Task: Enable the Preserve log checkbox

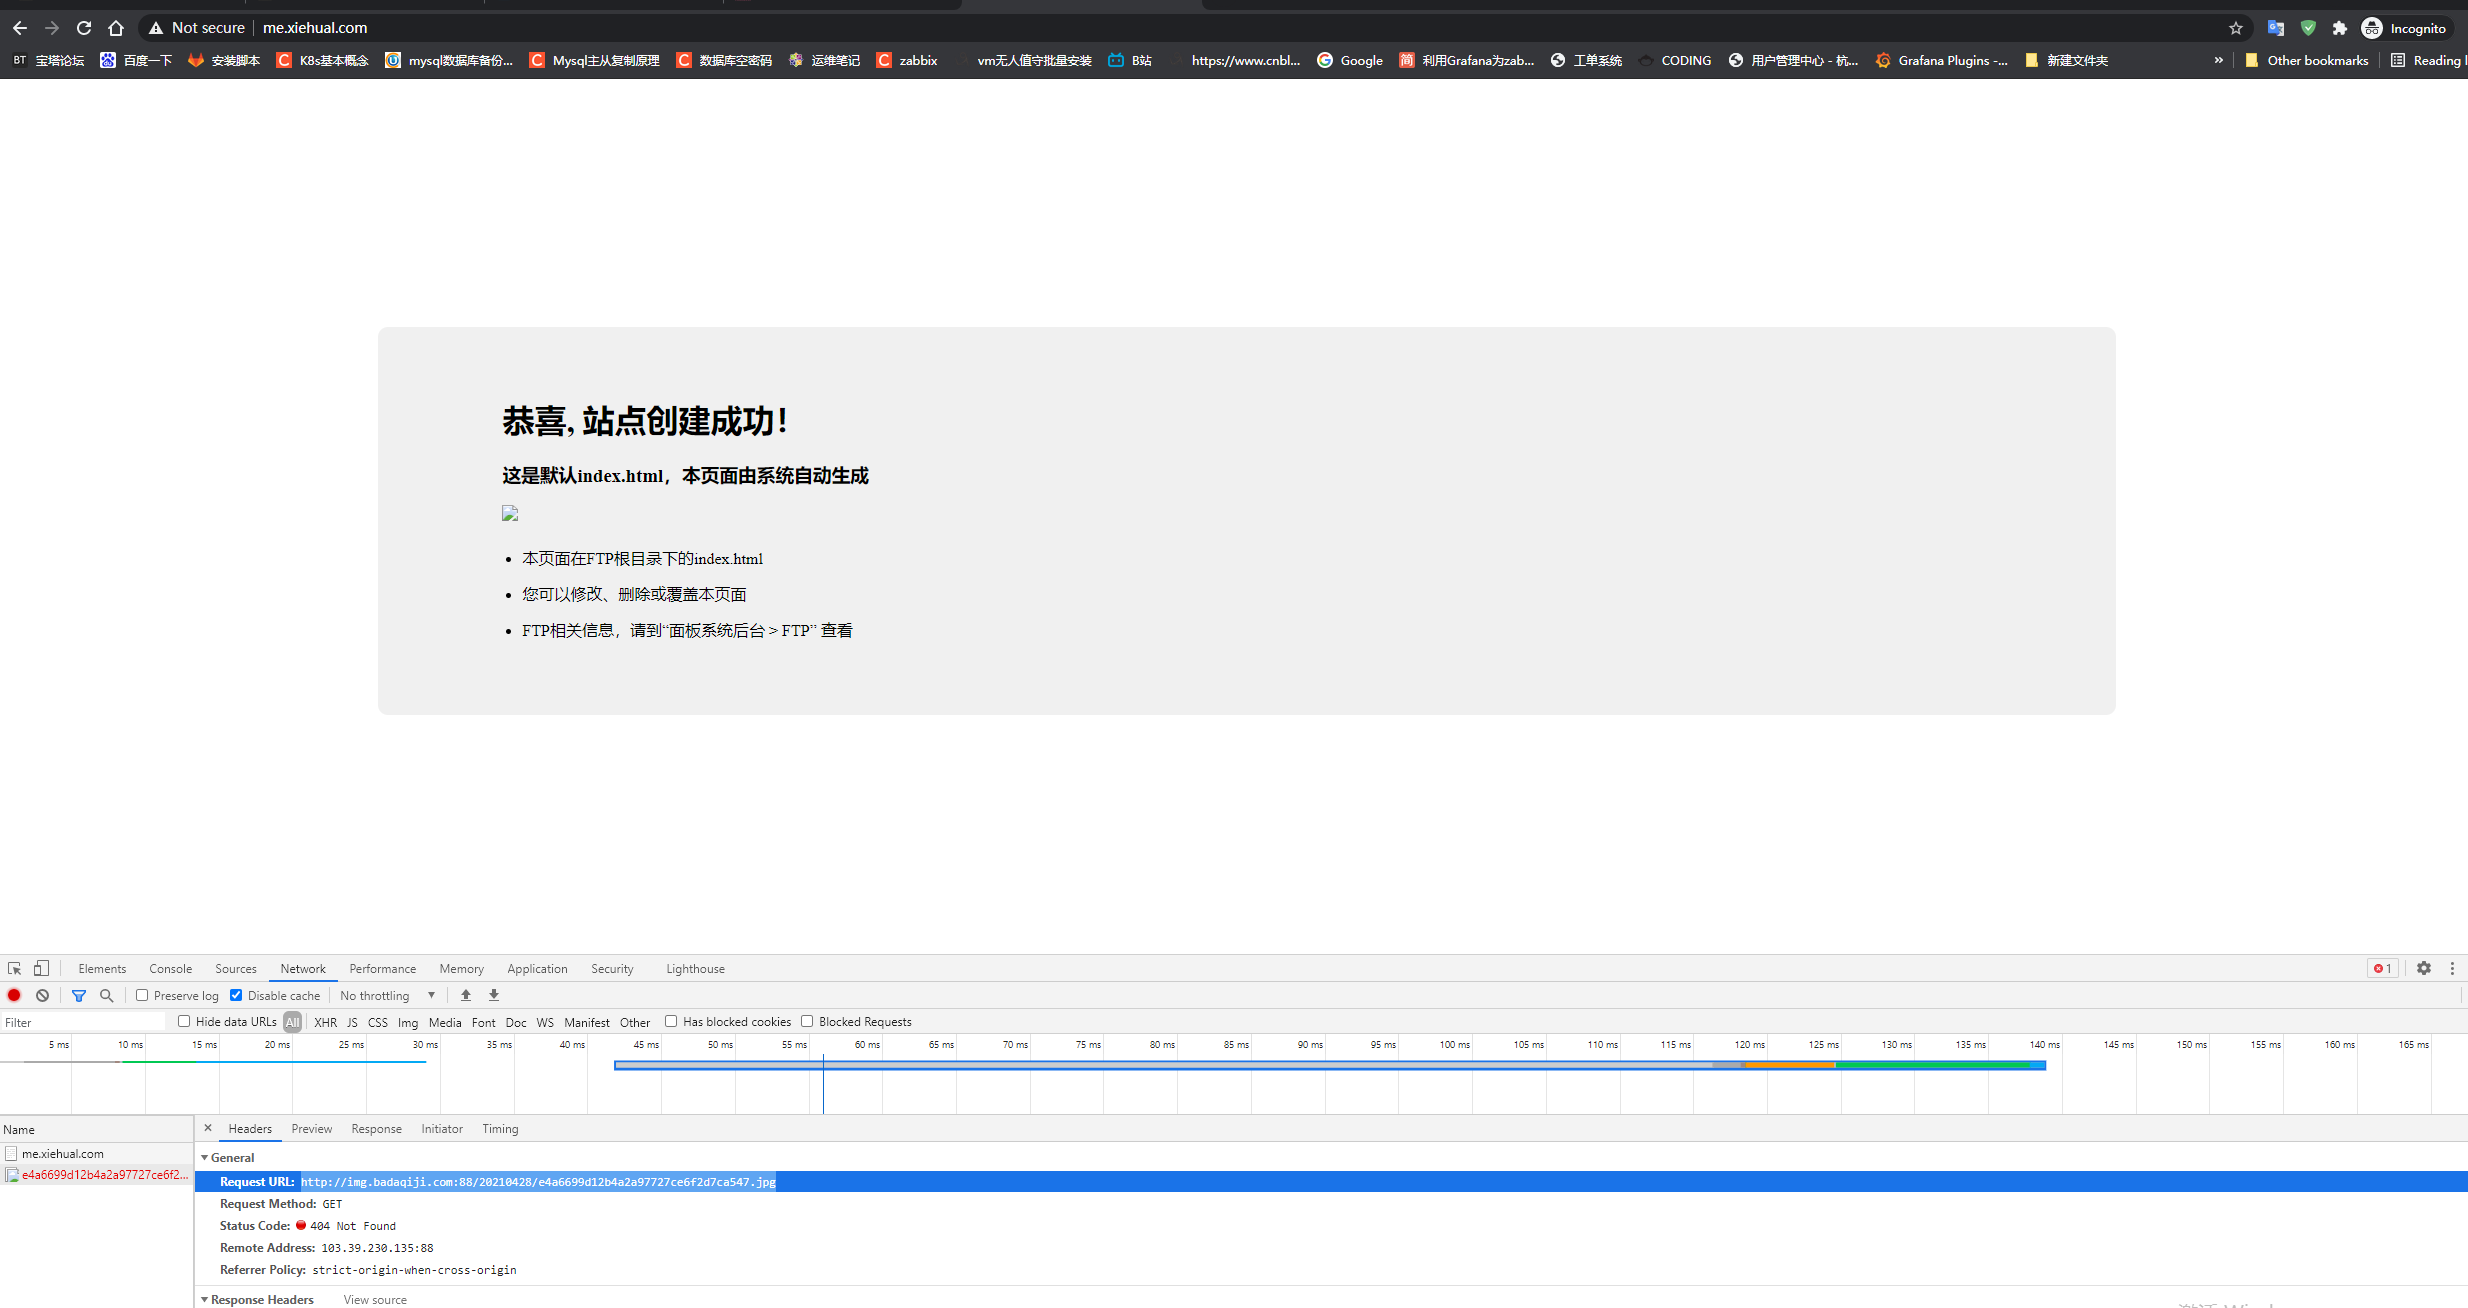Action: tap(142, 995)
